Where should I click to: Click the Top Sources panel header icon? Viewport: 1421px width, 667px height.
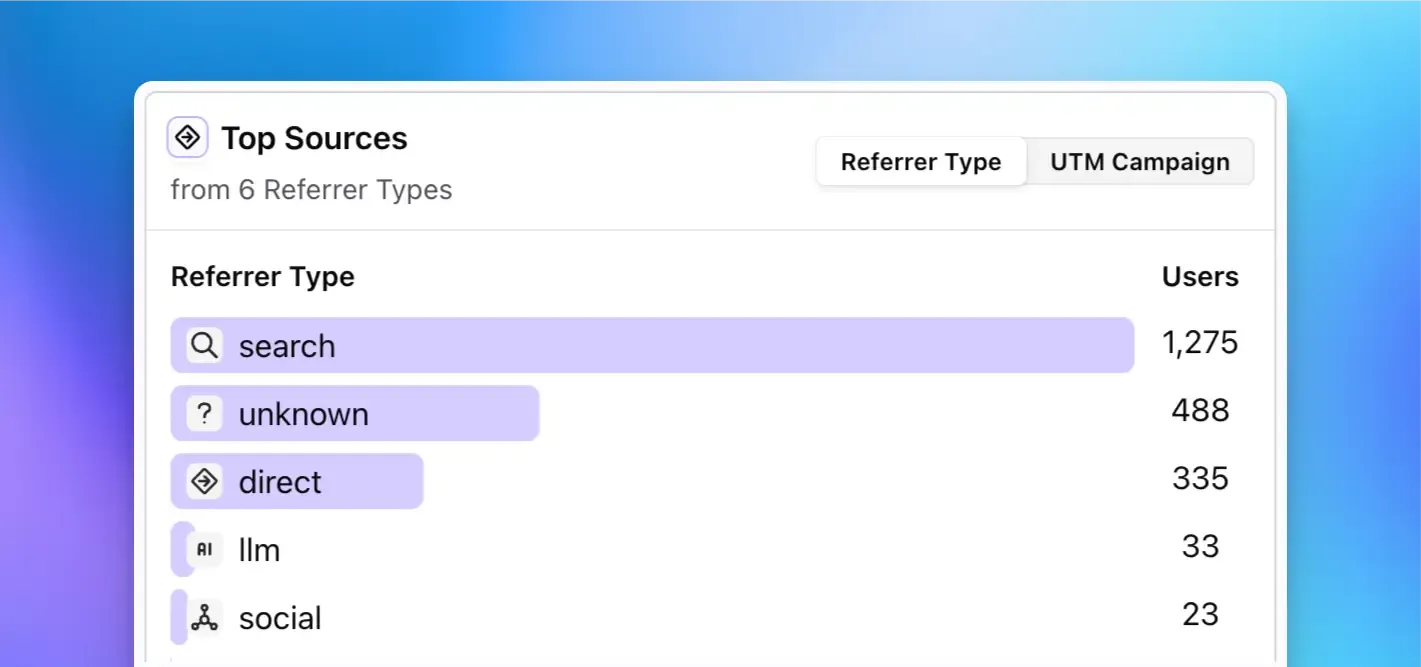(187, 137)
